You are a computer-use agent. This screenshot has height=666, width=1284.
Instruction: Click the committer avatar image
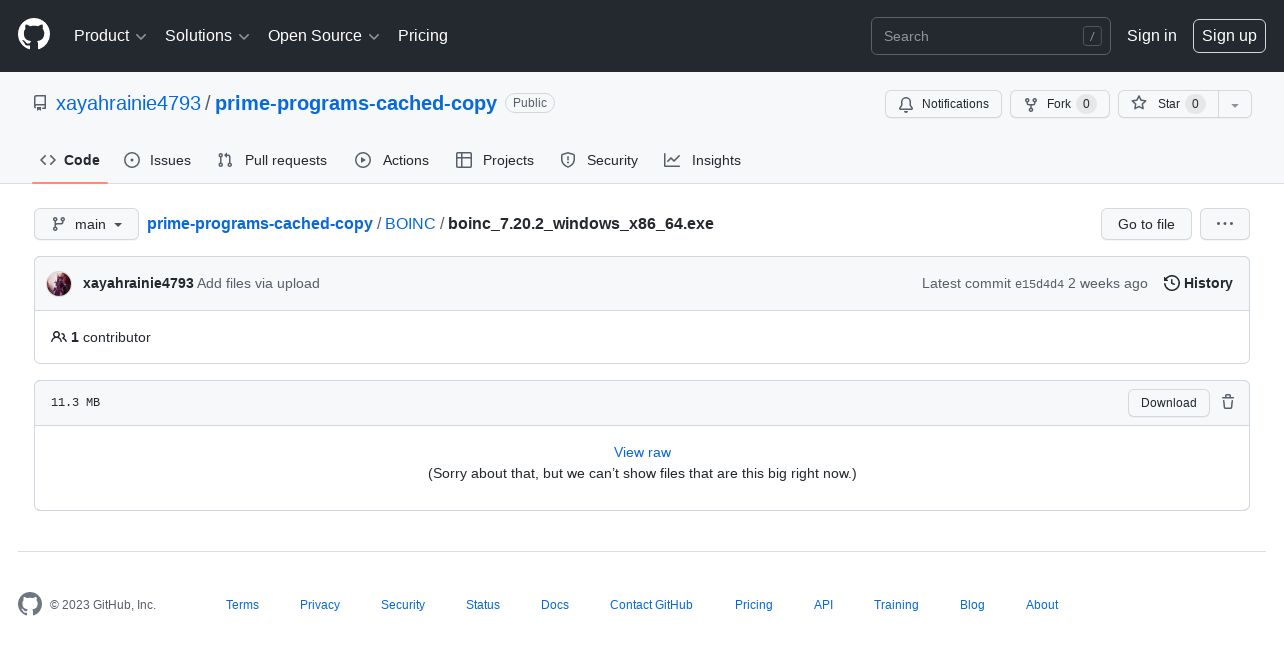coord(59,283)
